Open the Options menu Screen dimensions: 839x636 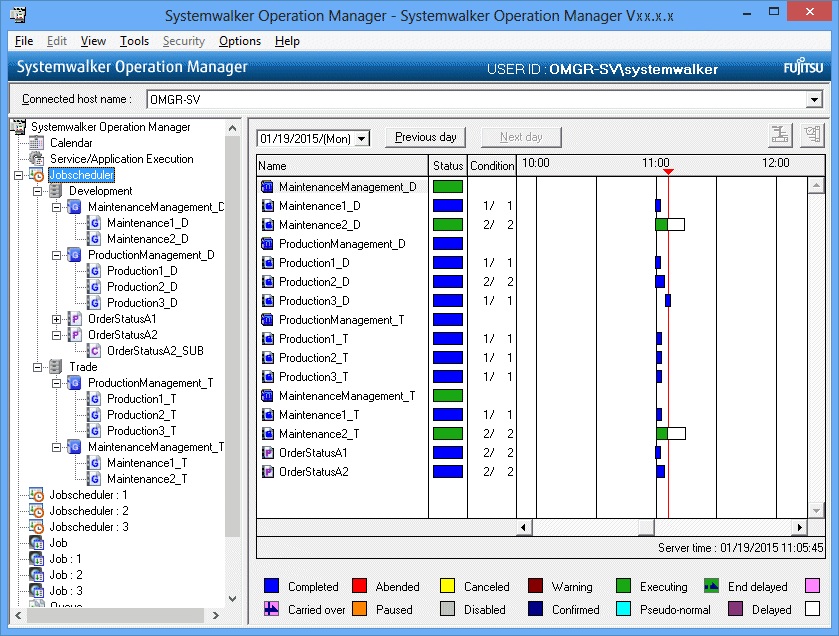pos(240,41)
